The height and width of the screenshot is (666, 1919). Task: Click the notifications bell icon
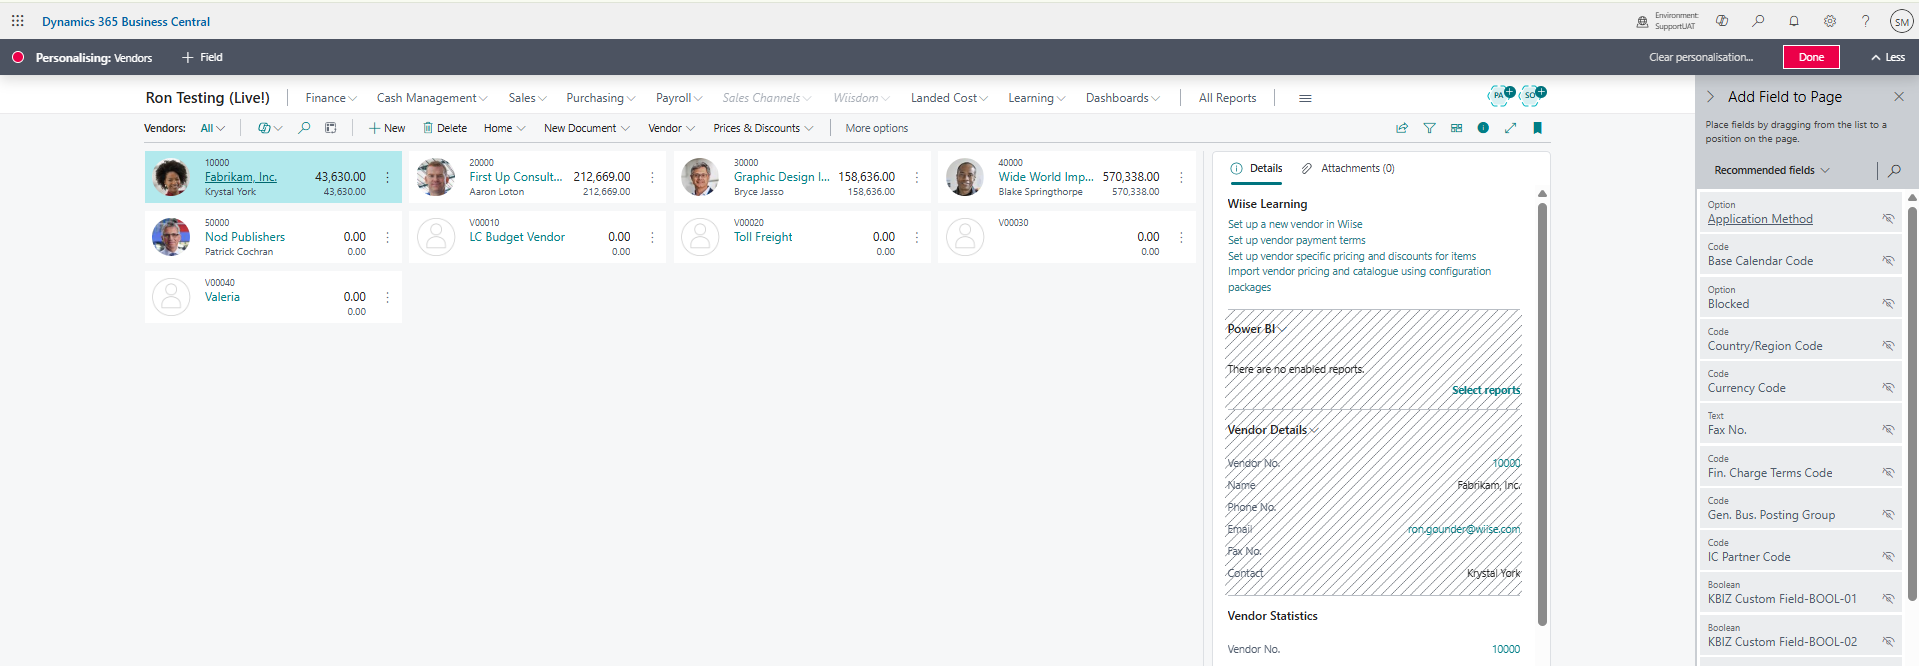coord(1794,21)
